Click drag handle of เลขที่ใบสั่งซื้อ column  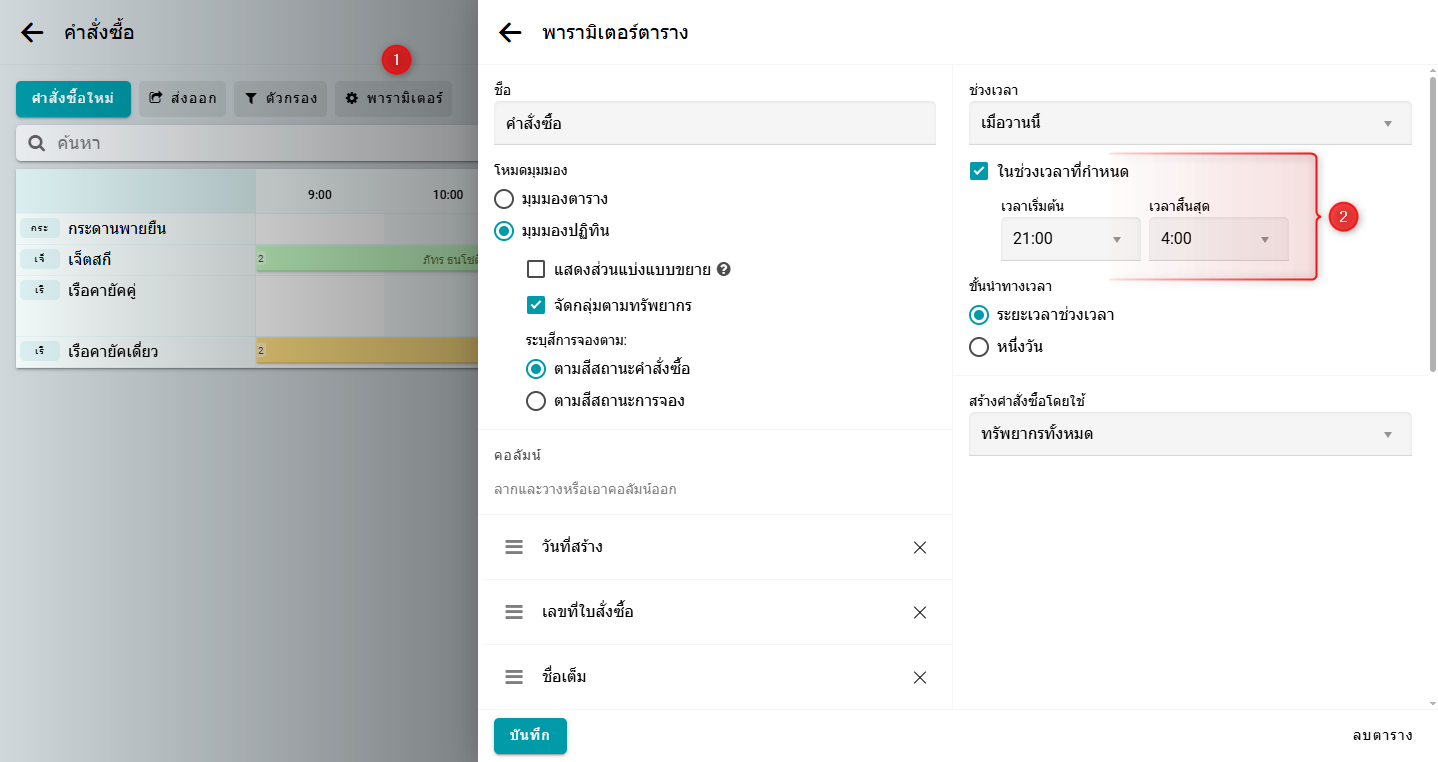(514, 612)
